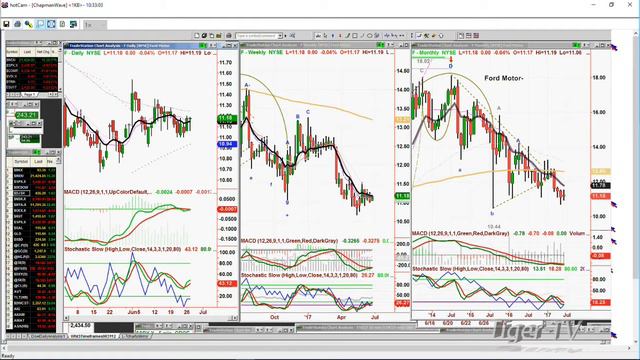Click green symbol link box on Daily chart
This screenshot has height=360, width=640.
[203, 45]
